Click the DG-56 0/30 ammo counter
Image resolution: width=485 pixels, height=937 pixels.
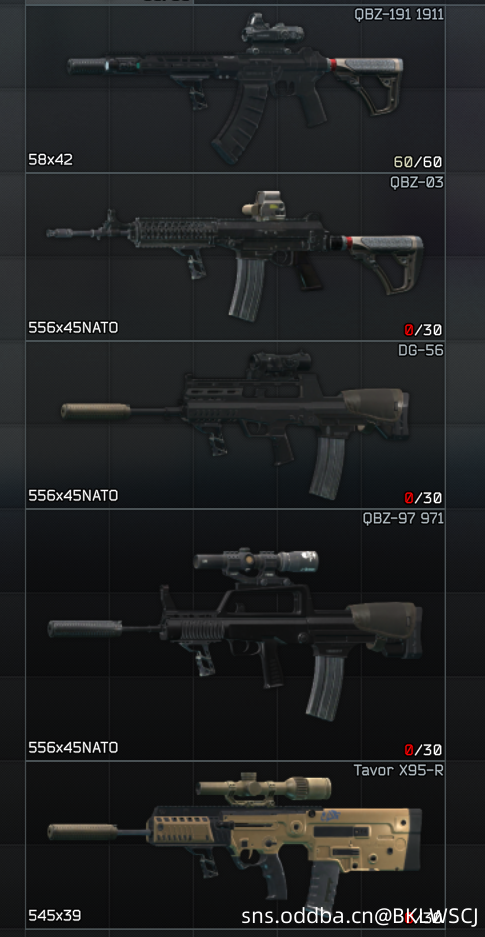click(423, 498)
